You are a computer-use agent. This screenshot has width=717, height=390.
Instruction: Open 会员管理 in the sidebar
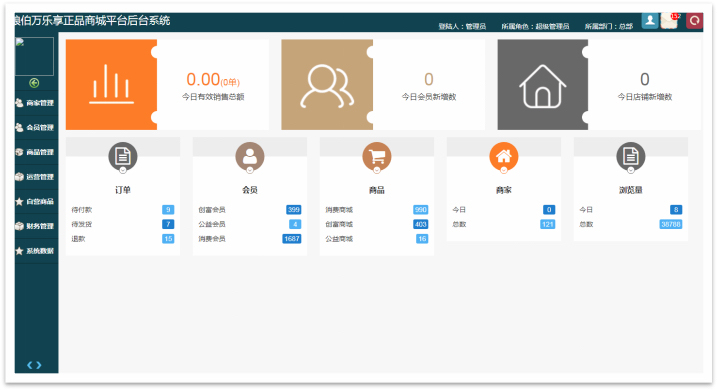36,128
